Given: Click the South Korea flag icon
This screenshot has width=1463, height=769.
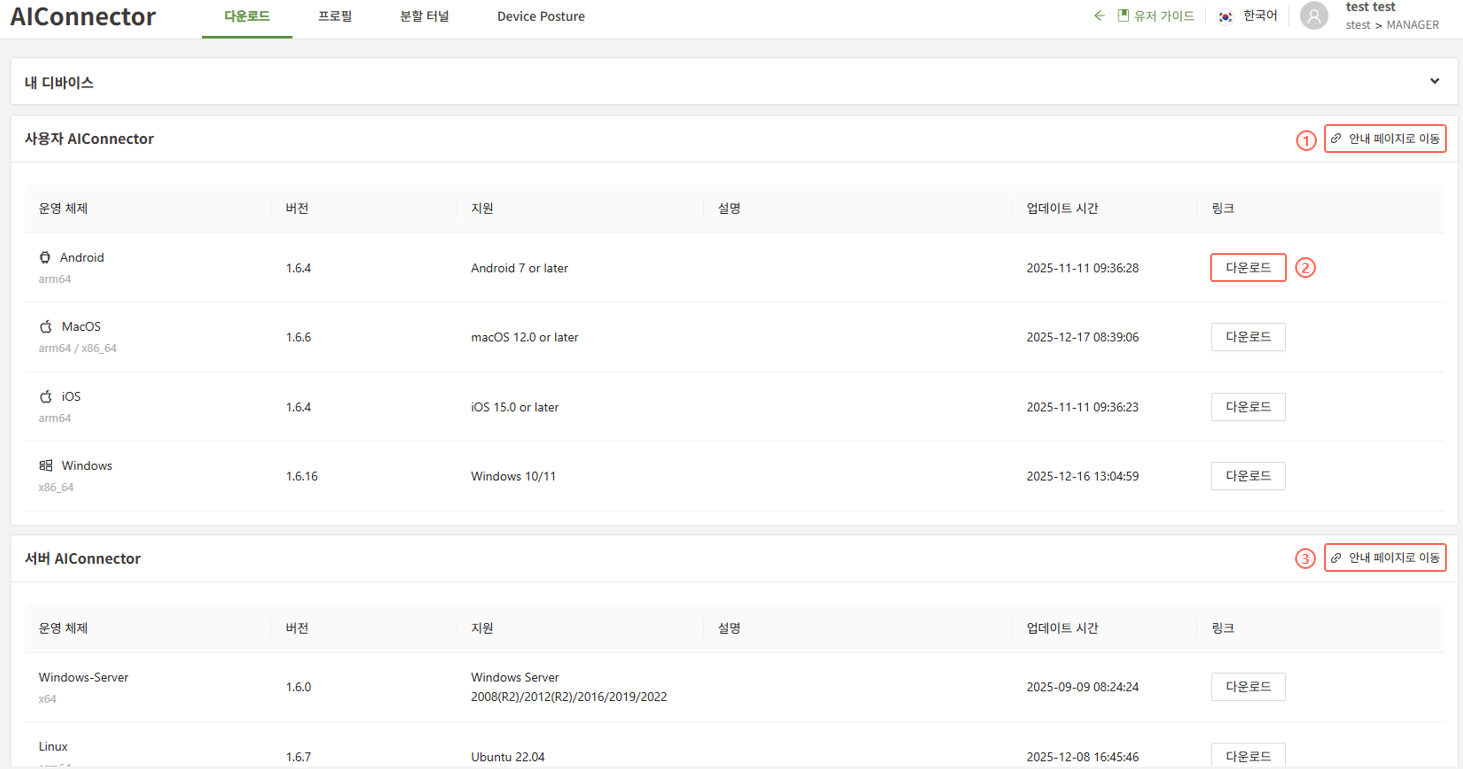Looking at the screenshot, I should [x=1225, y=16].
